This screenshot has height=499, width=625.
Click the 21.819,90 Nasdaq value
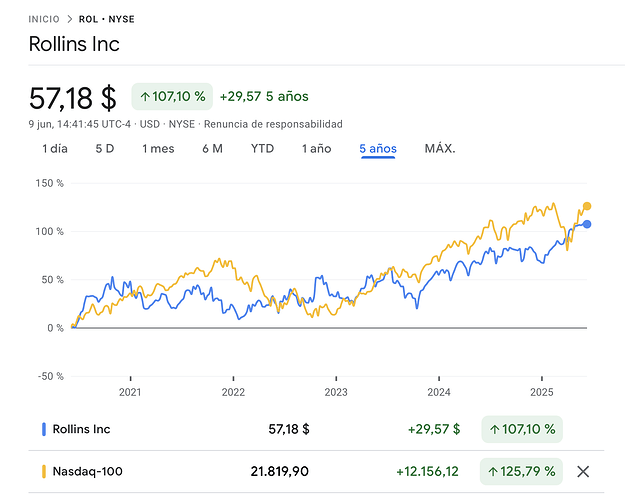pos(279,472)
